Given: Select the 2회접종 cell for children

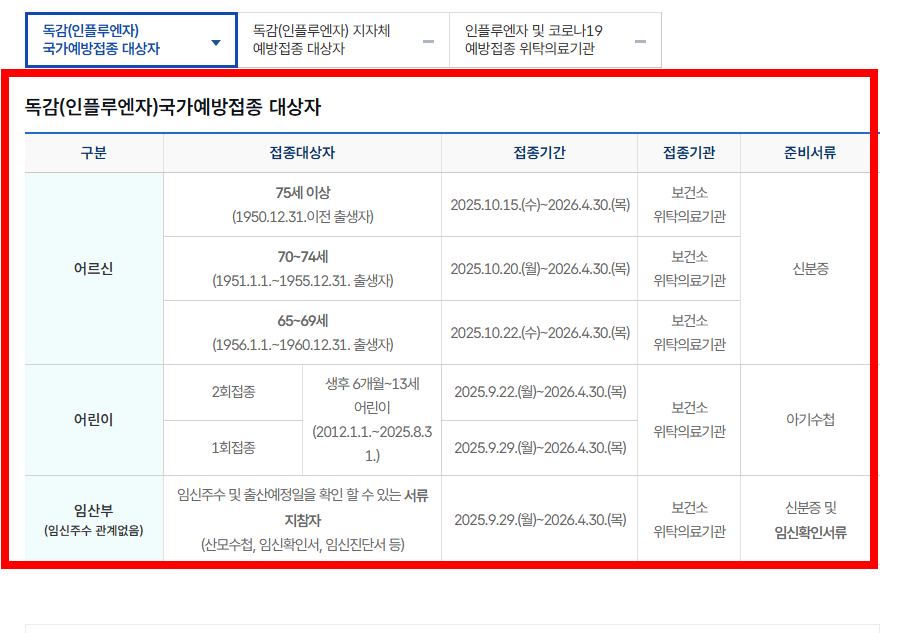Looking at the screenshot, I should [235, 392].
